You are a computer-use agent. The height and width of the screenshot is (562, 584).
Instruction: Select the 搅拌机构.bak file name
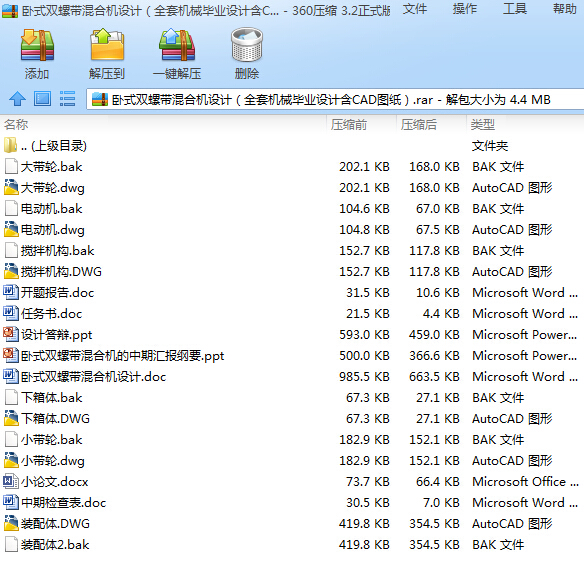point(57,251)
